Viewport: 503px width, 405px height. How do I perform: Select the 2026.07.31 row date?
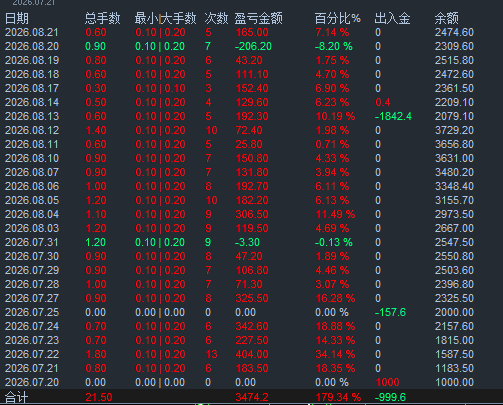[32, 242]
